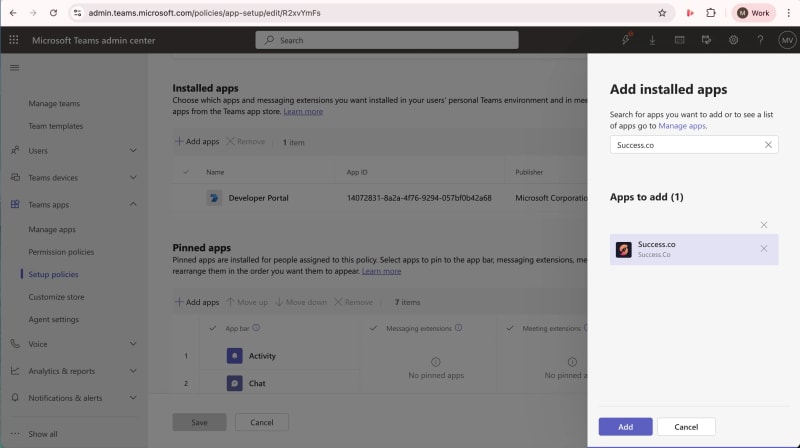
Task: Click the Developer Portal app ID text
Action: tap(419, 198)
